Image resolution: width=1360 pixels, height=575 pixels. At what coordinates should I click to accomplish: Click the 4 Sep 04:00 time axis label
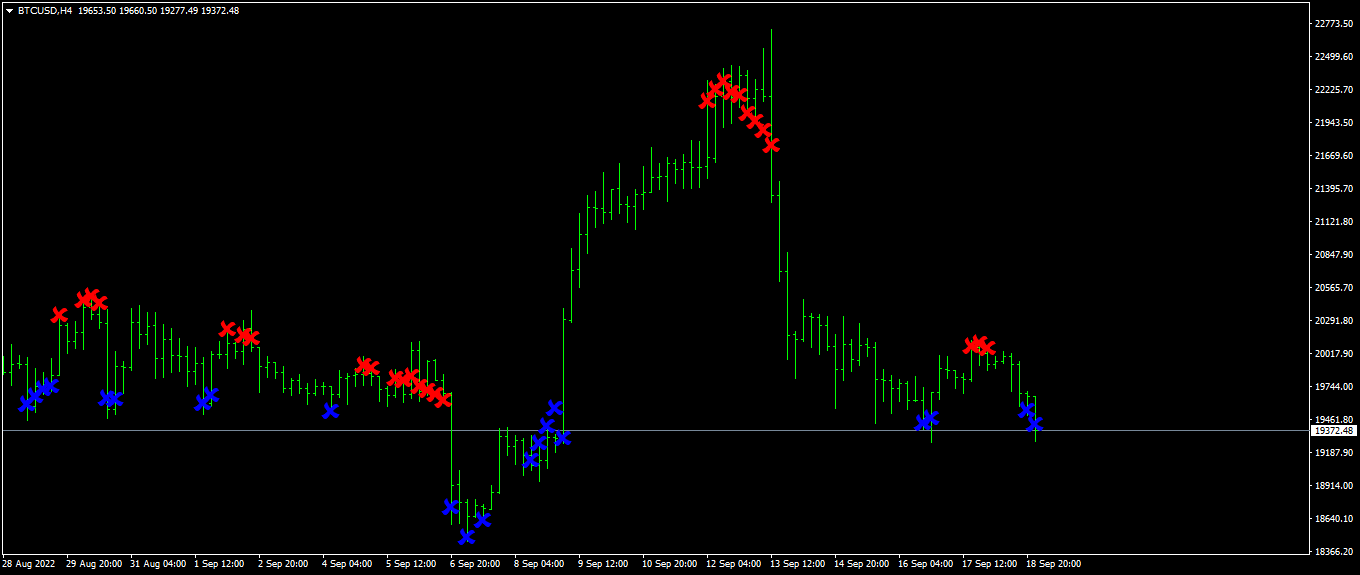(x=347, y=563)
